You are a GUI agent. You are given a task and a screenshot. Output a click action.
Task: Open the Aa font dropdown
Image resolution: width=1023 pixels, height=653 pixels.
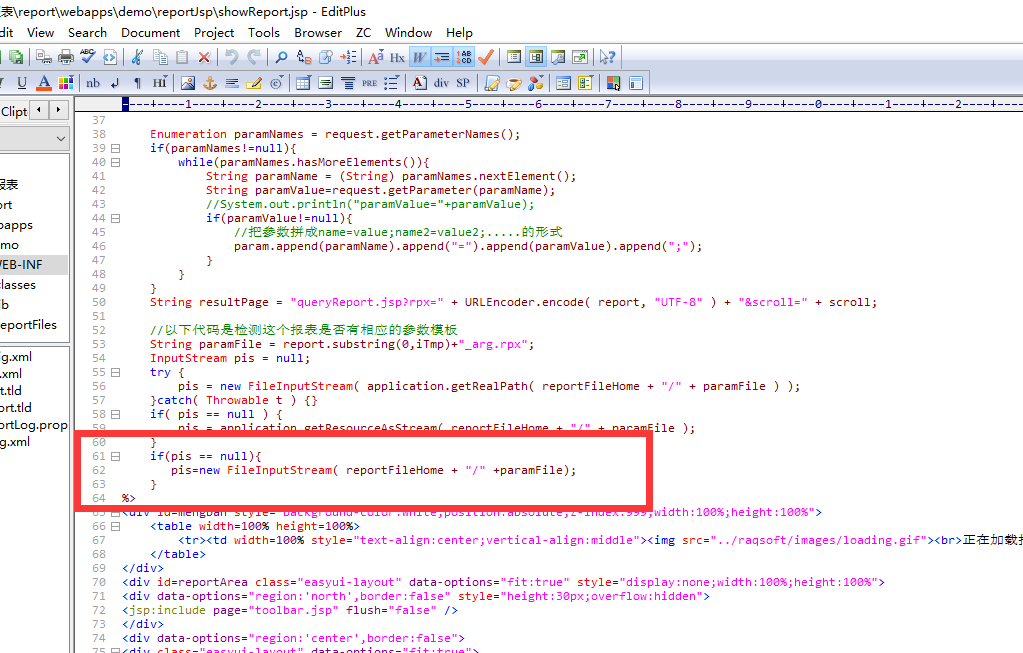(376, 57)
